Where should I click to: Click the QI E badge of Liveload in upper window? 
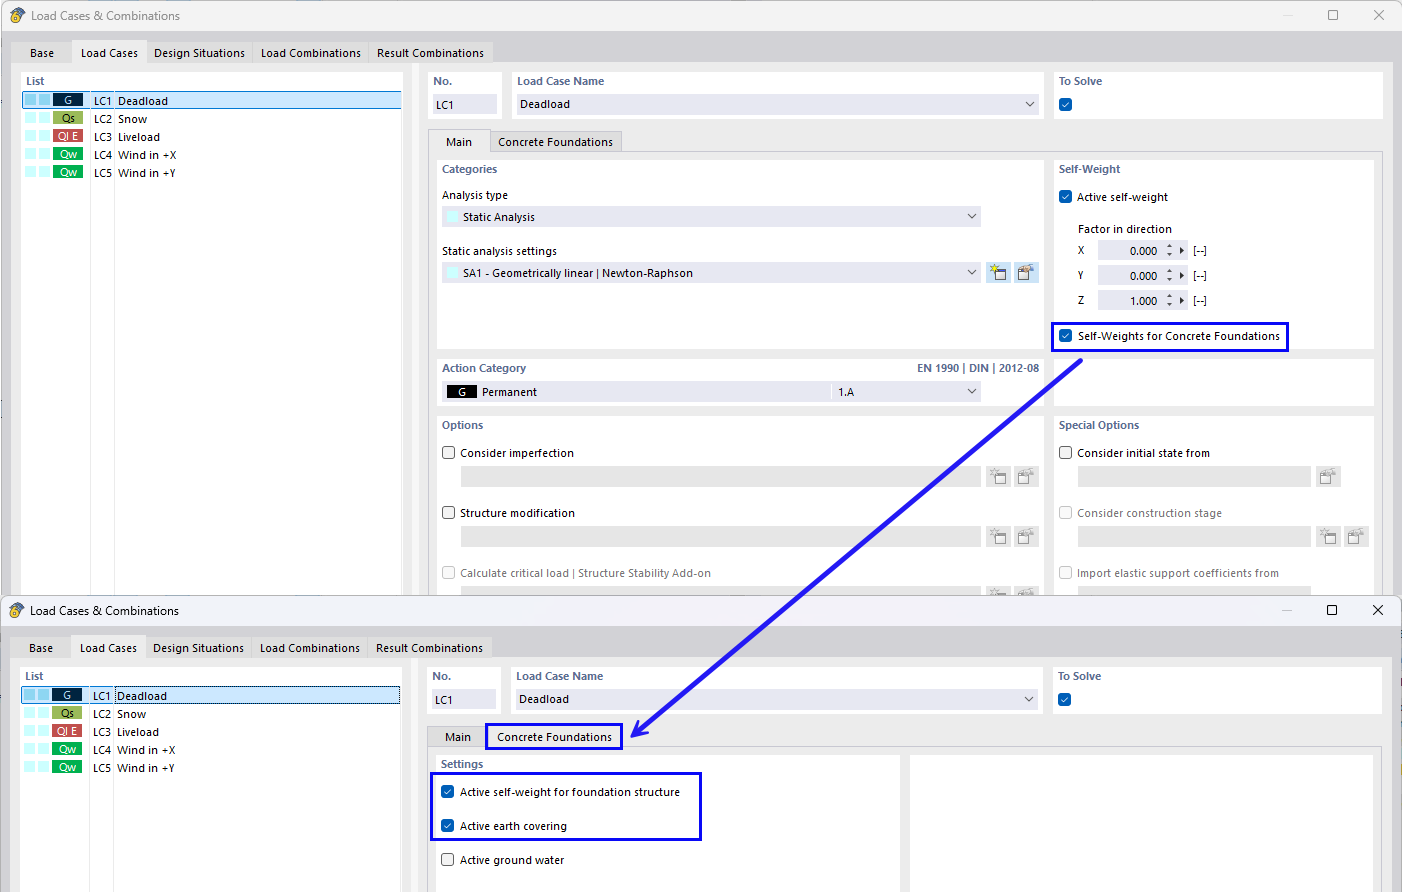tap(68, 137)
